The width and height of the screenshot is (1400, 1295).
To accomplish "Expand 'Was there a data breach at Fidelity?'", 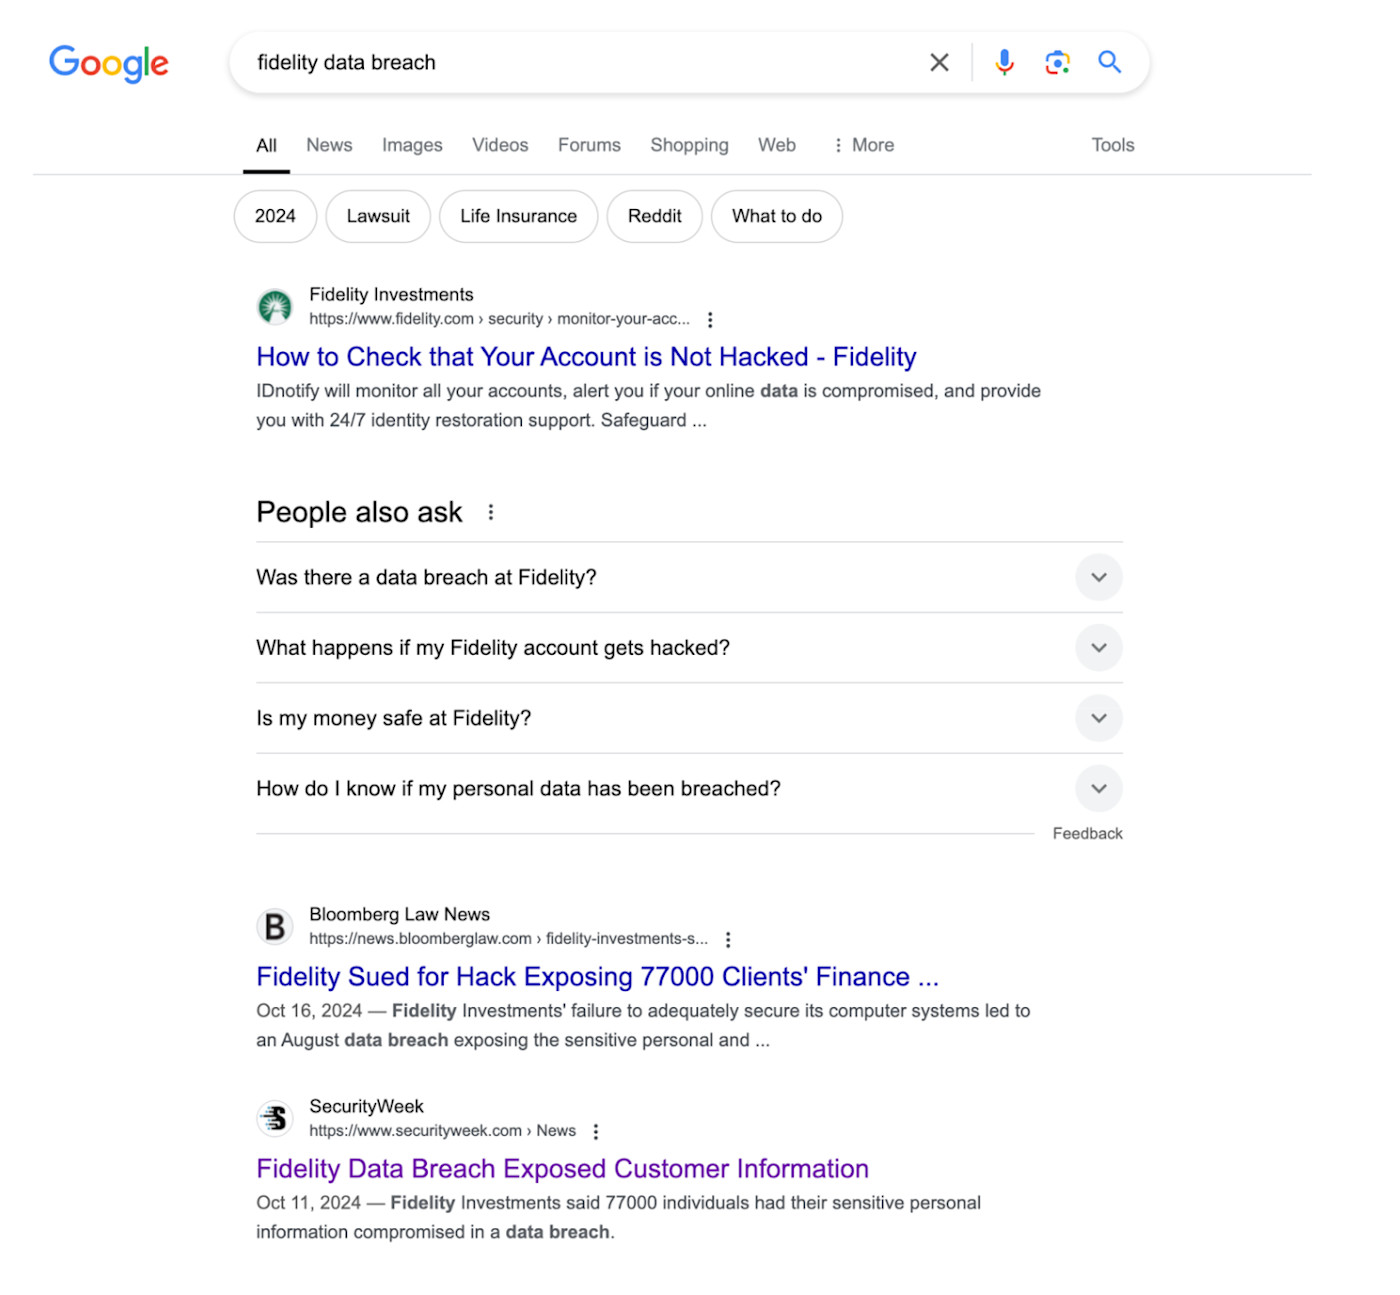I will click(x=1097, y=577).
